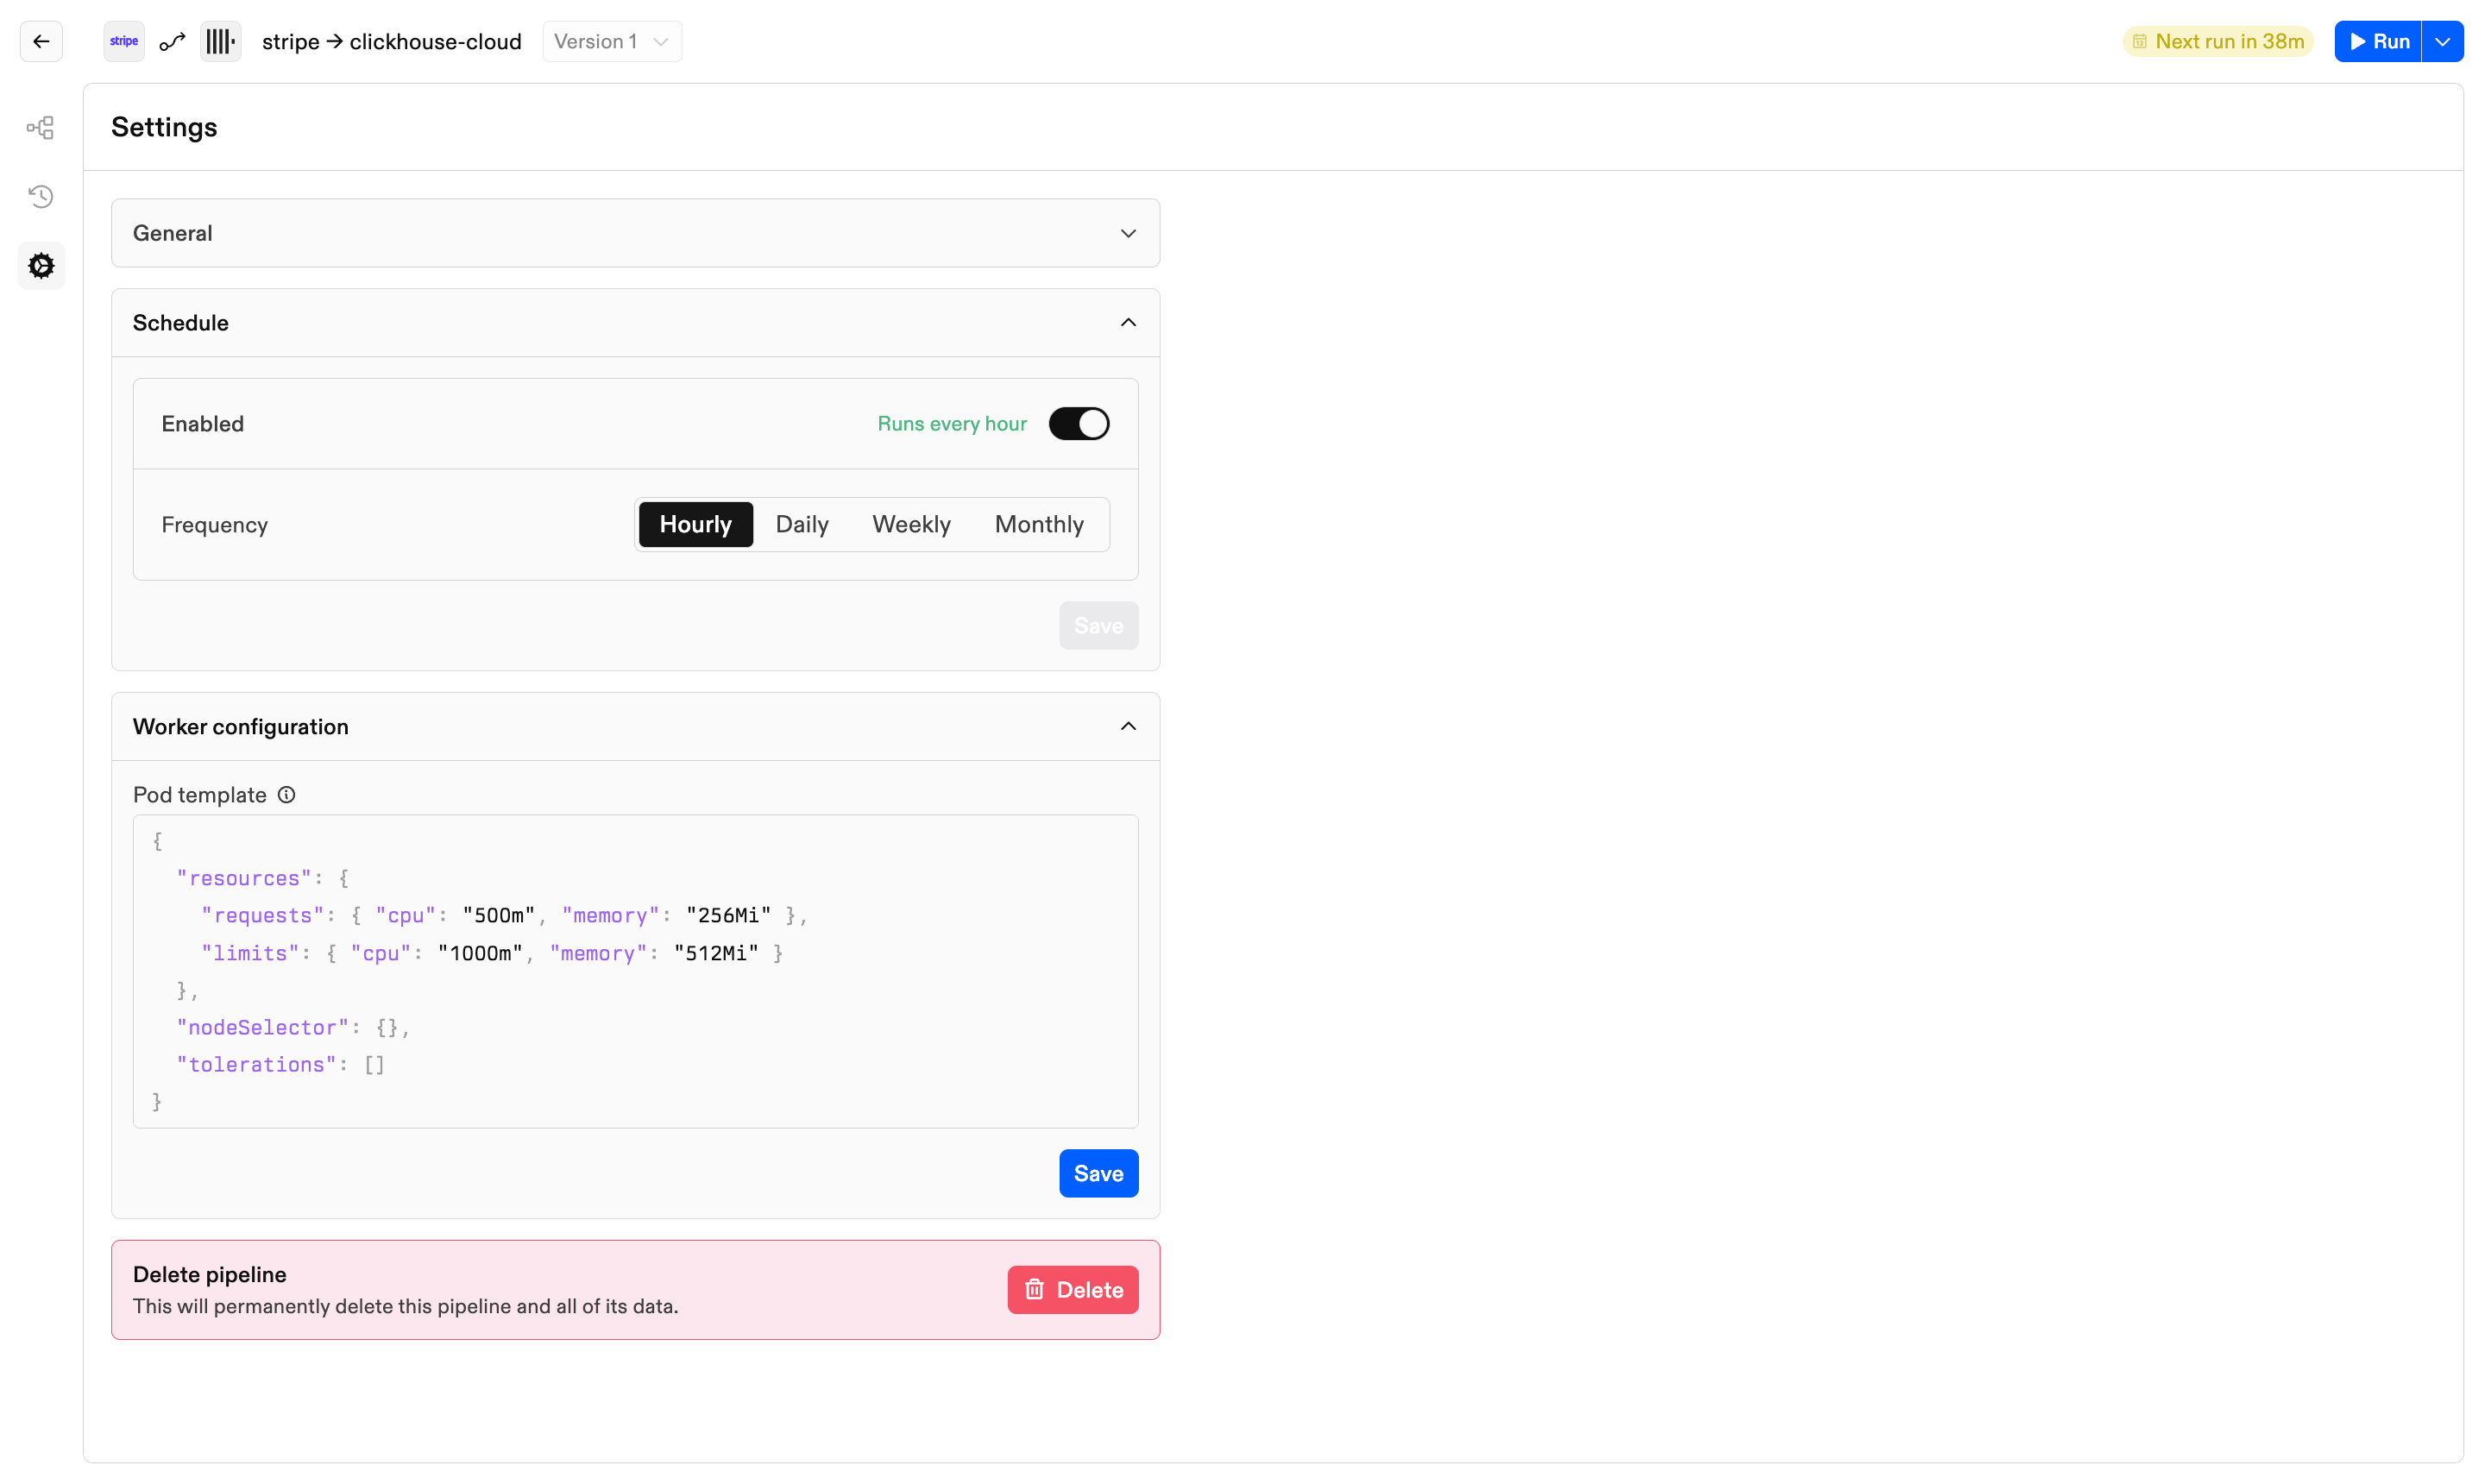The image size is (2485, 1484).
Task: Click the "1000m" cpu limit value
Action: 480,953
